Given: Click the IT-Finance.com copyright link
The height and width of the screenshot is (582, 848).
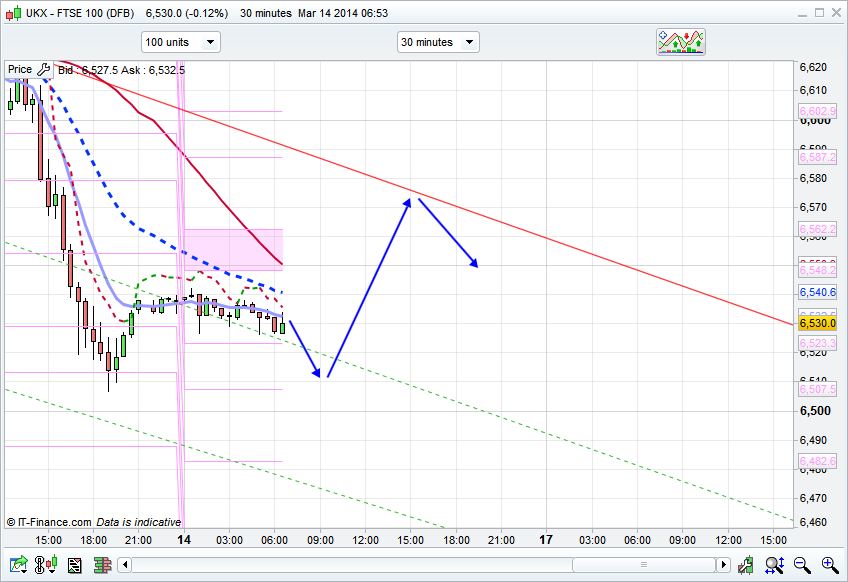Looking at the screenshot, I should point(49,522).
